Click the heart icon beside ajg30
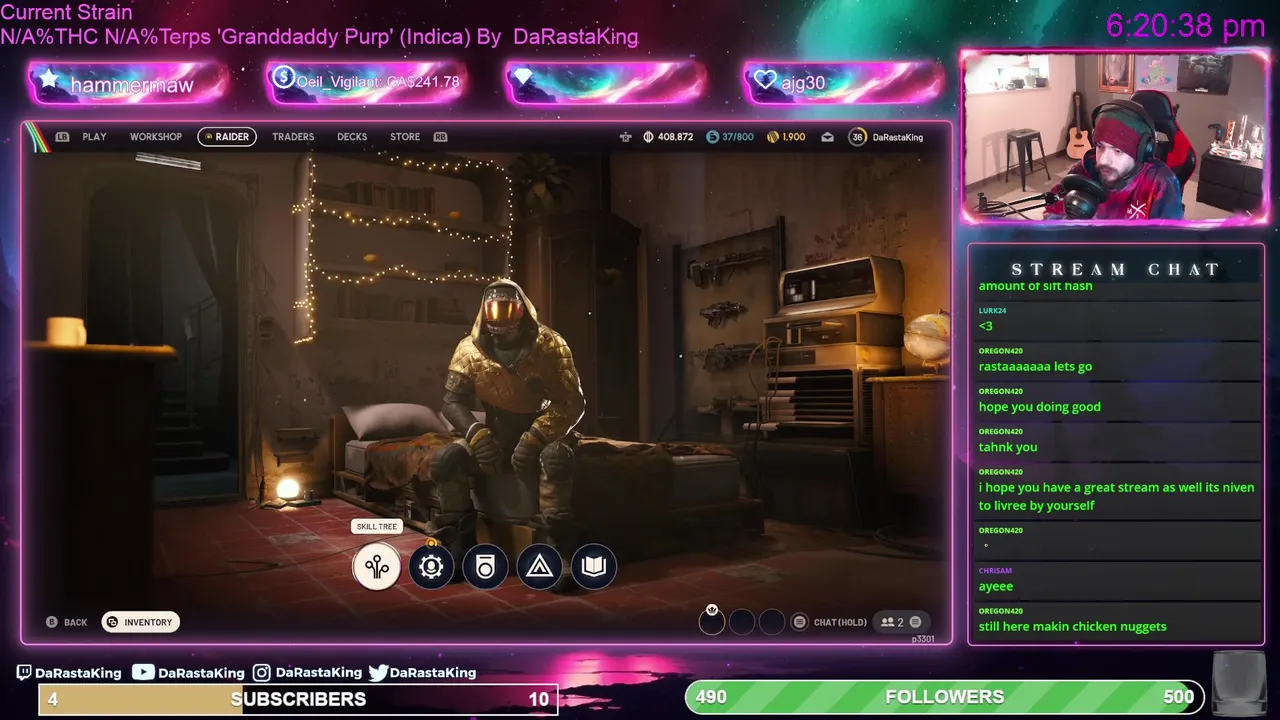Screen dimensions: 1280x720 coord(765,81)
